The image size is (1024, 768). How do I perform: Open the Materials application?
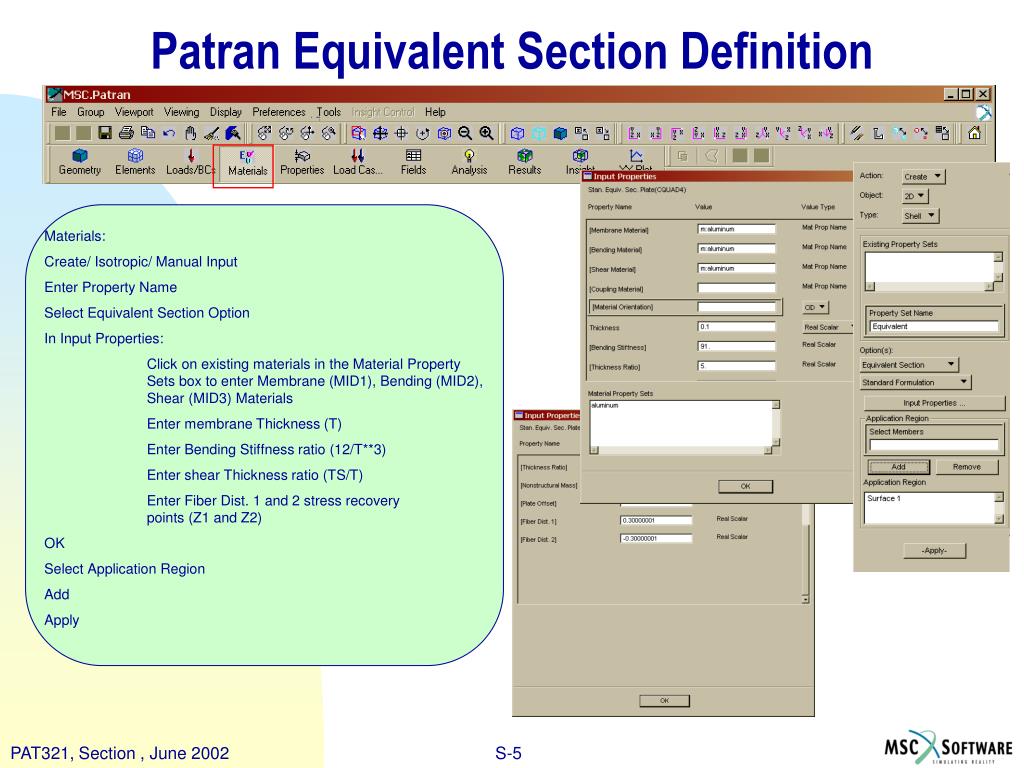248,163
